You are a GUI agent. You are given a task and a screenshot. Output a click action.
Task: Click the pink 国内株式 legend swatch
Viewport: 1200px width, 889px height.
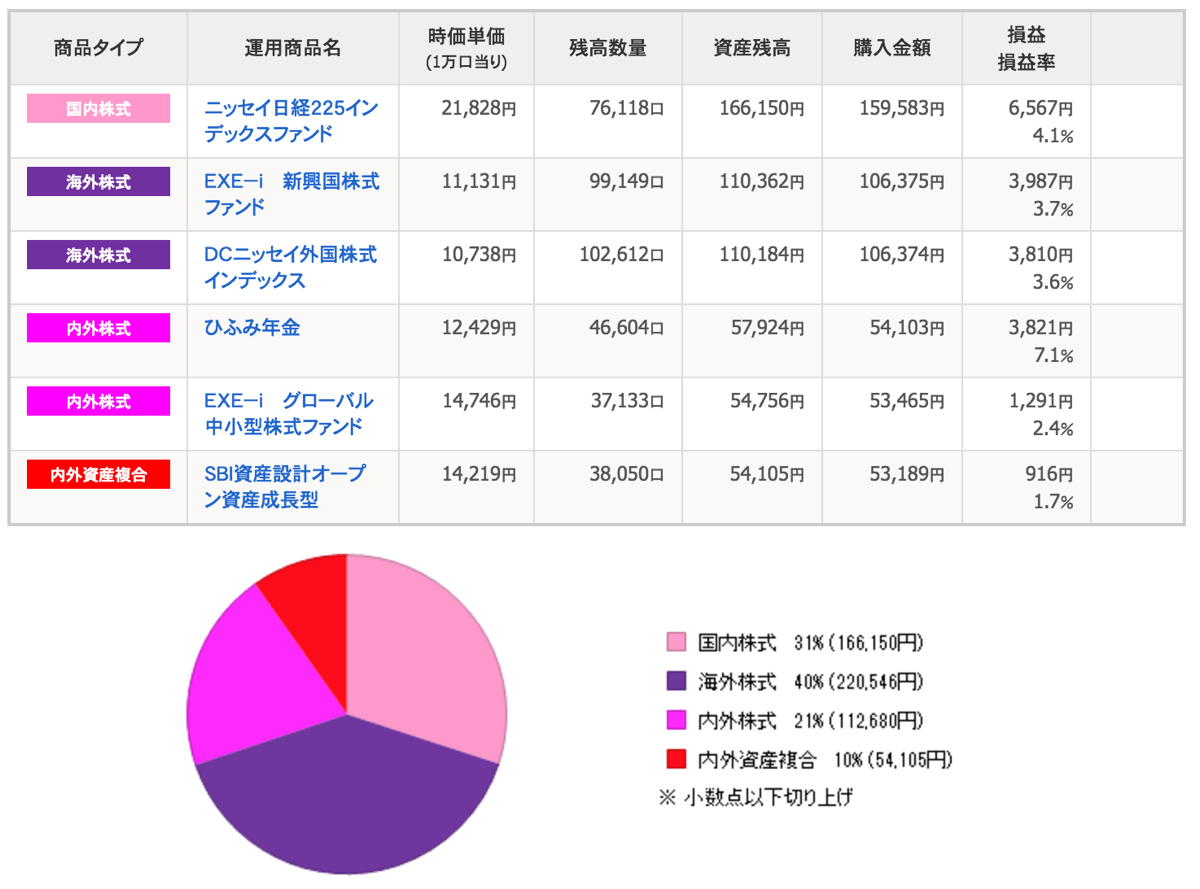click(676, 641)
